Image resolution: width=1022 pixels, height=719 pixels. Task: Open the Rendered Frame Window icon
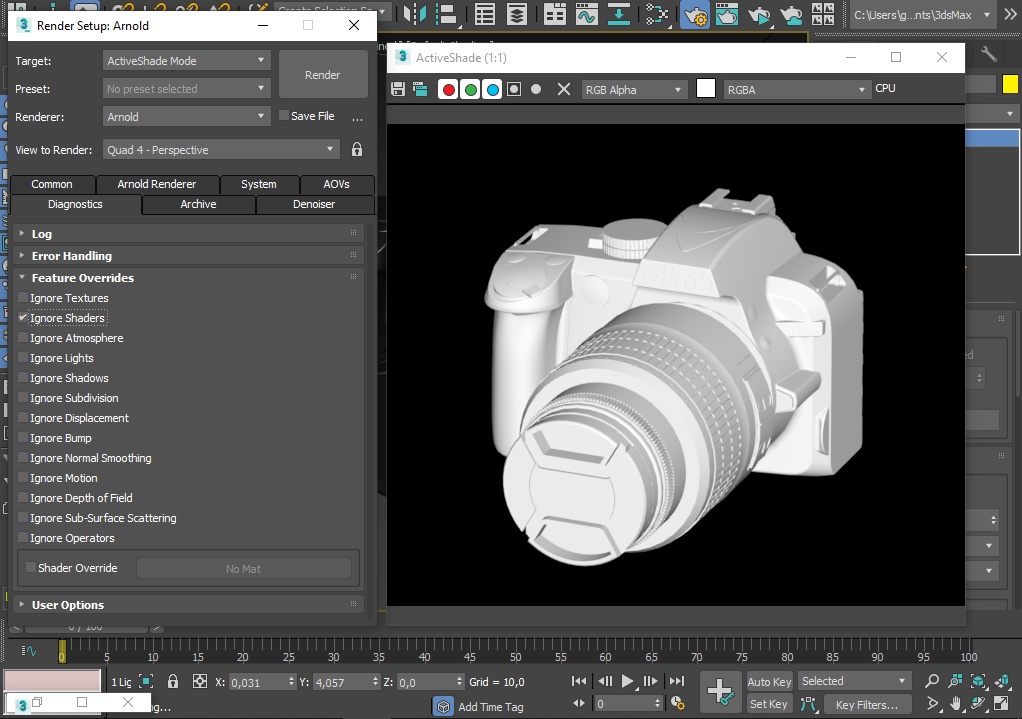(x=727, y=14)
